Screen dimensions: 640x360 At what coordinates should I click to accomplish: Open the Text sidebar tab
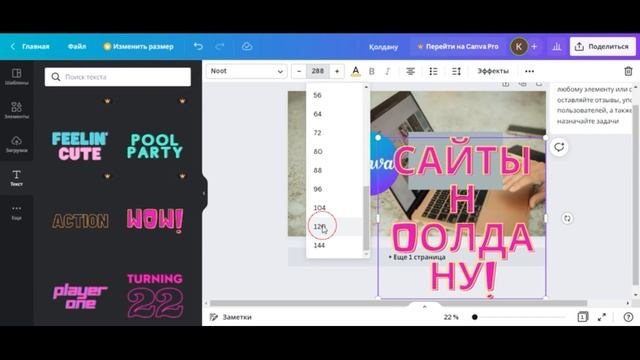coord(16,178)
